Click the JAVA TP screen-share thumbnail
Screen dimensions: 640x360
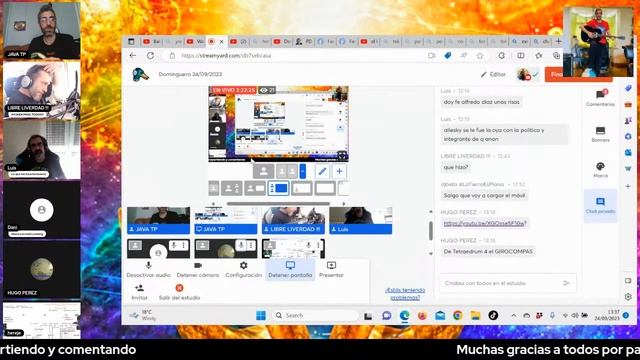pyautogui.click(x=226, y=220)
